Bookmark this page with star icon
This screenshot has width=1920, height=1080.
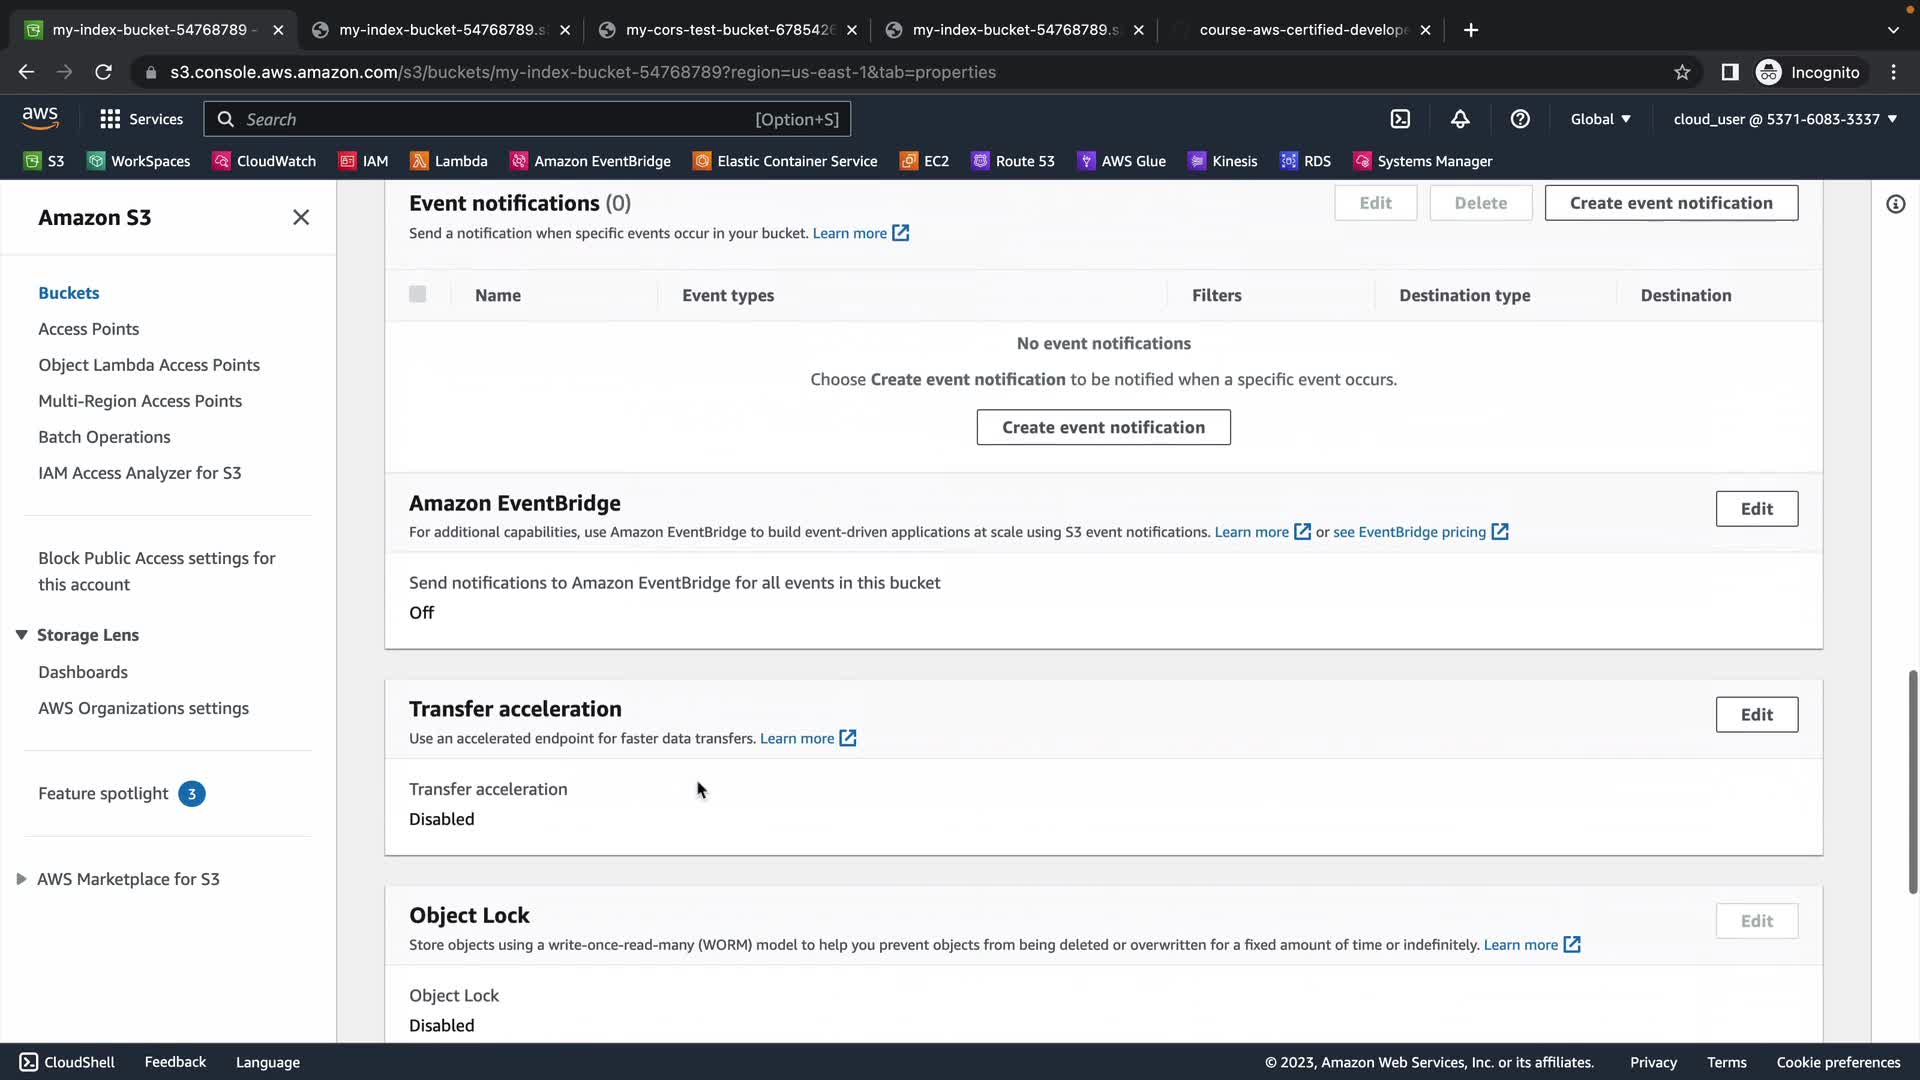click(1682, 72)
